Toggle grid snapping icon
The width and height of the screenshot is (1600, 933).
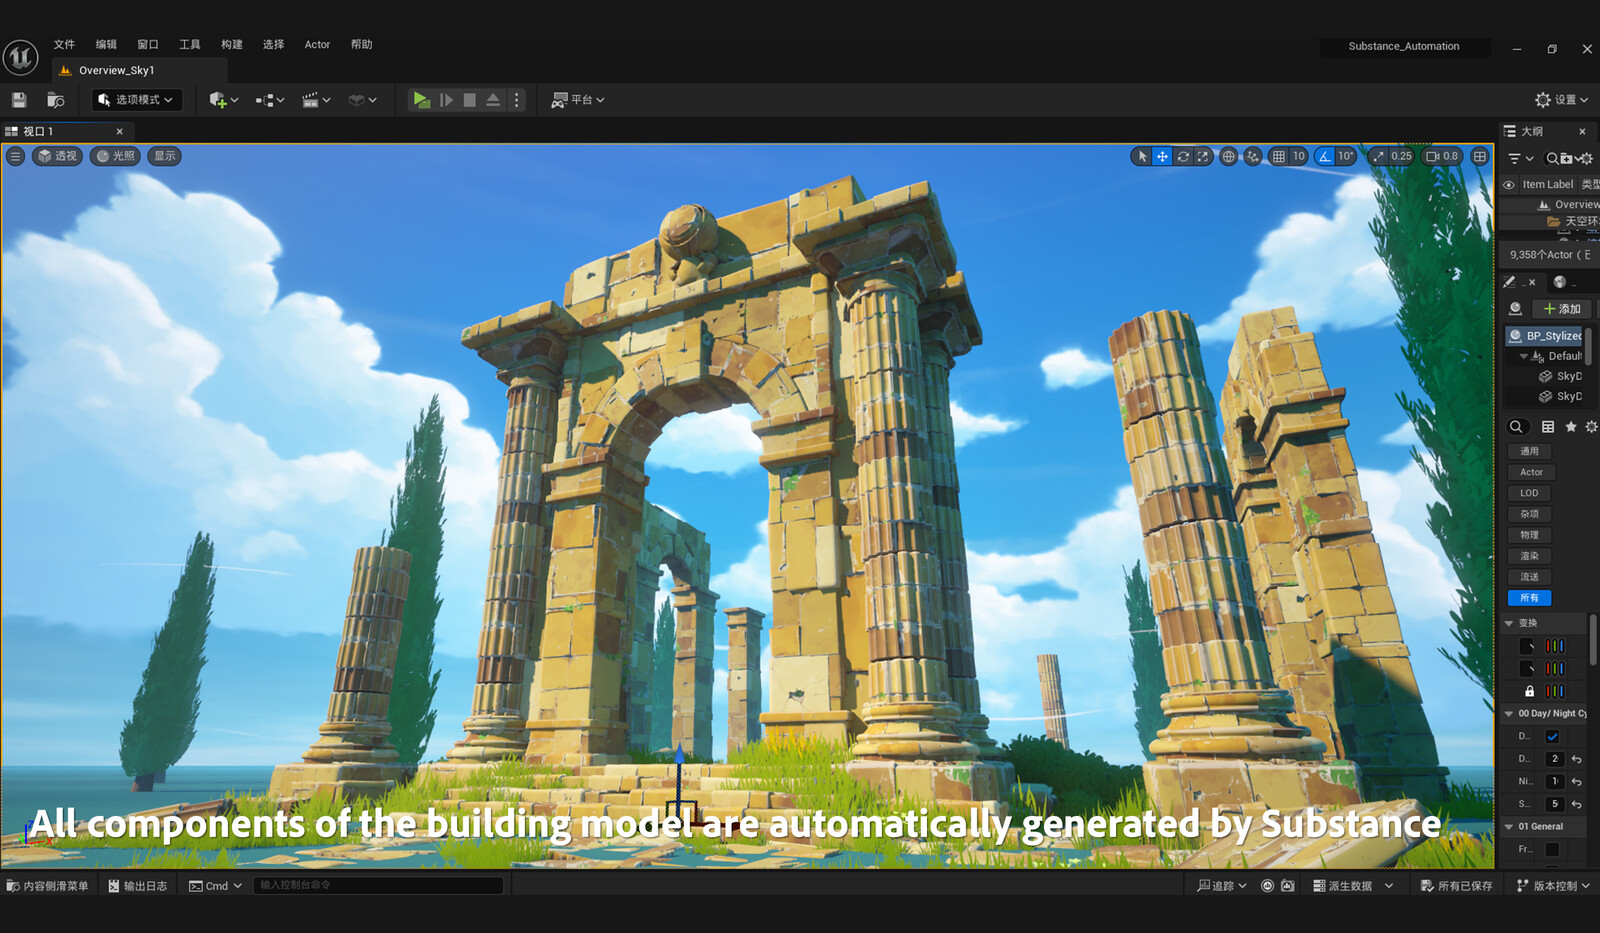[x=1278, y=156]
